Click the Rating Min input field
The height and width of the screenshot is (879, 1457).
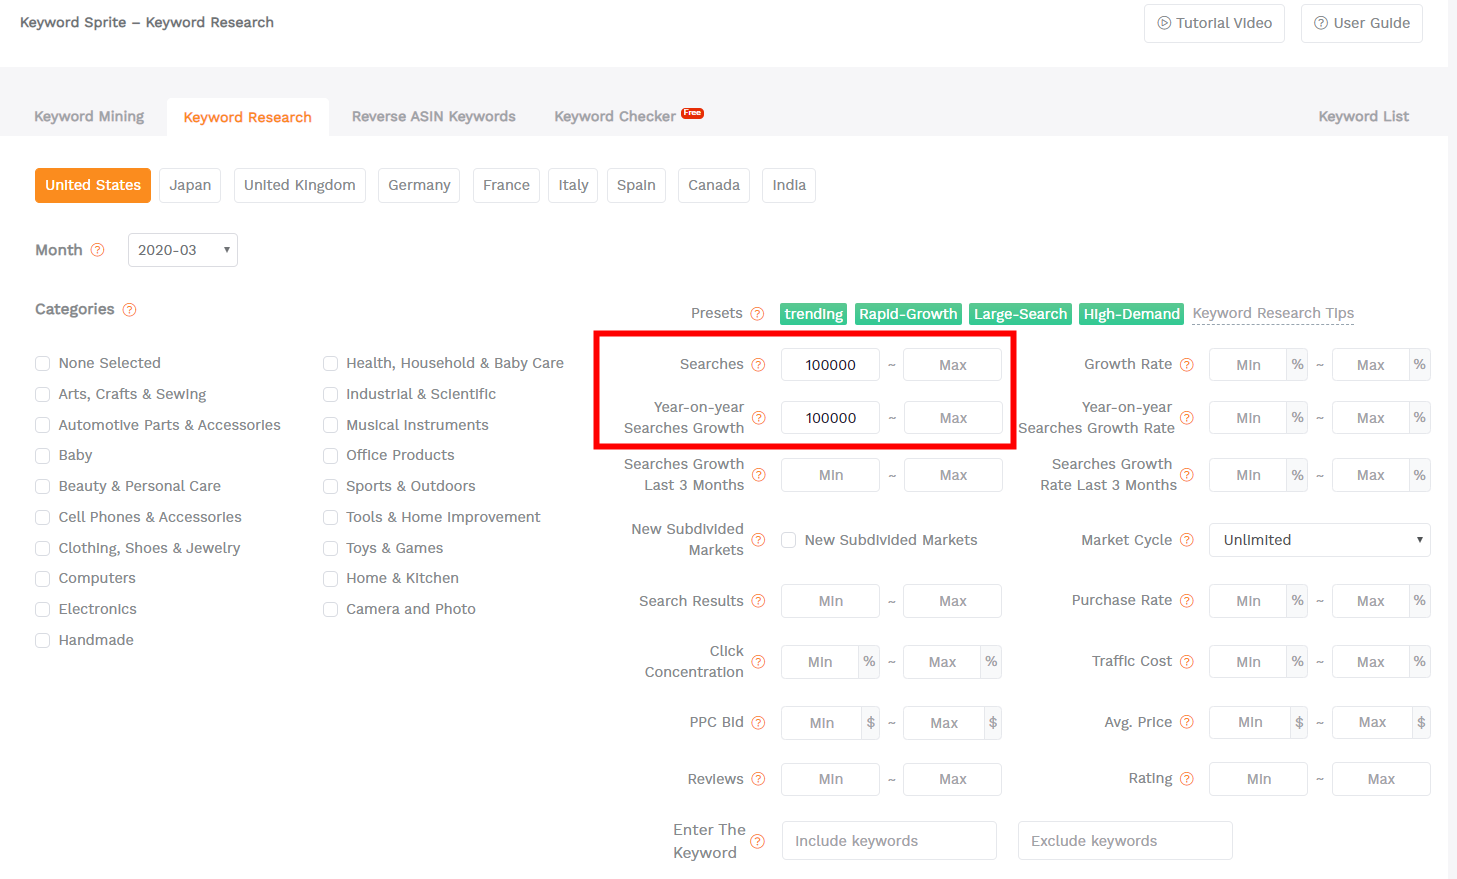point(1259,779)
